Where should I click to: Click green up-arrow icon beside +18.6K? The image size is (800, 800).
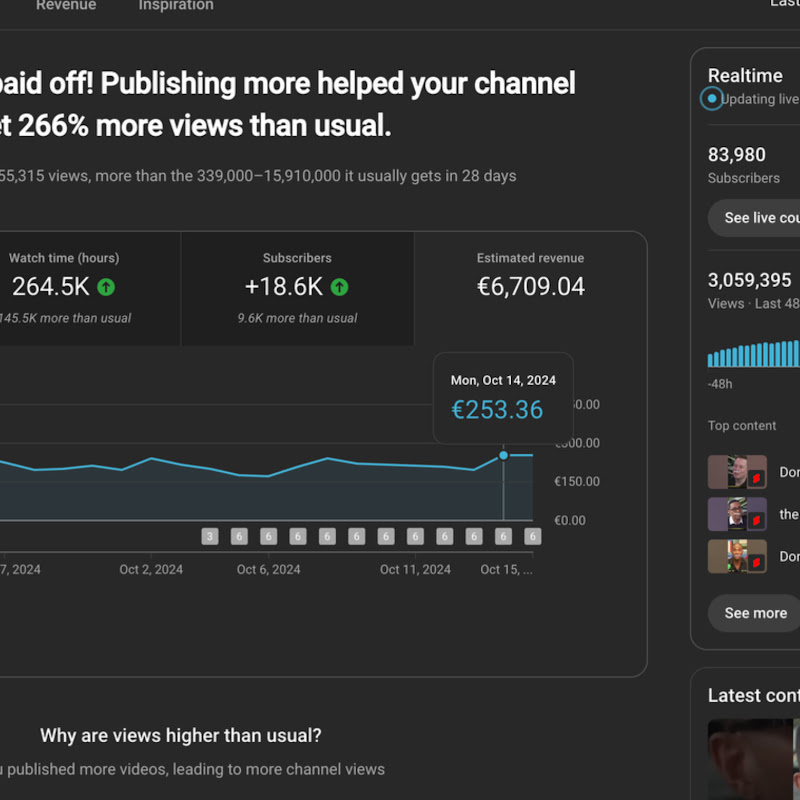339,287
